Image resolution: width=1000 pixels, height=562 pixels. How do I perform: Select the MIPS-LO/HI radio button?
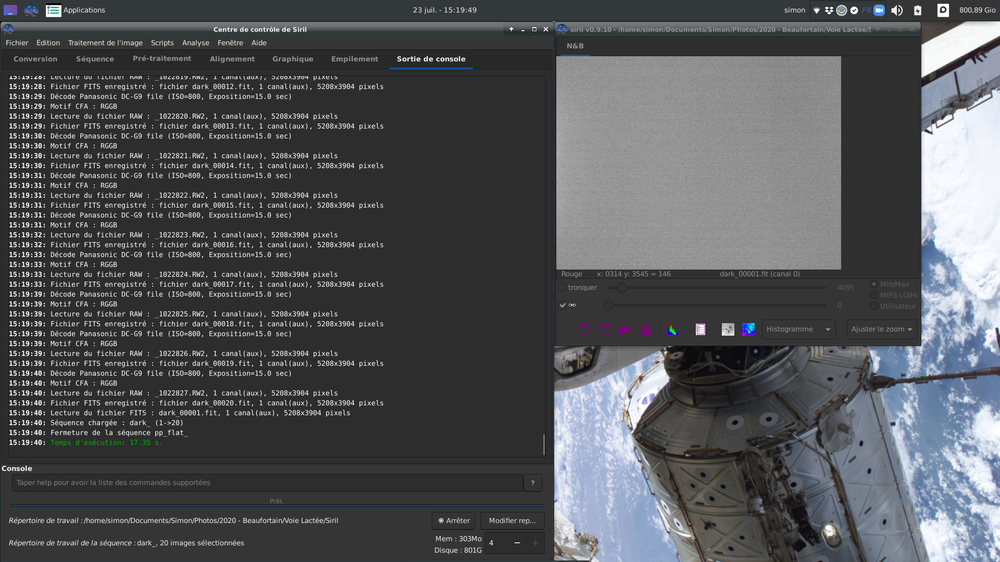click(x=873, y=295)
